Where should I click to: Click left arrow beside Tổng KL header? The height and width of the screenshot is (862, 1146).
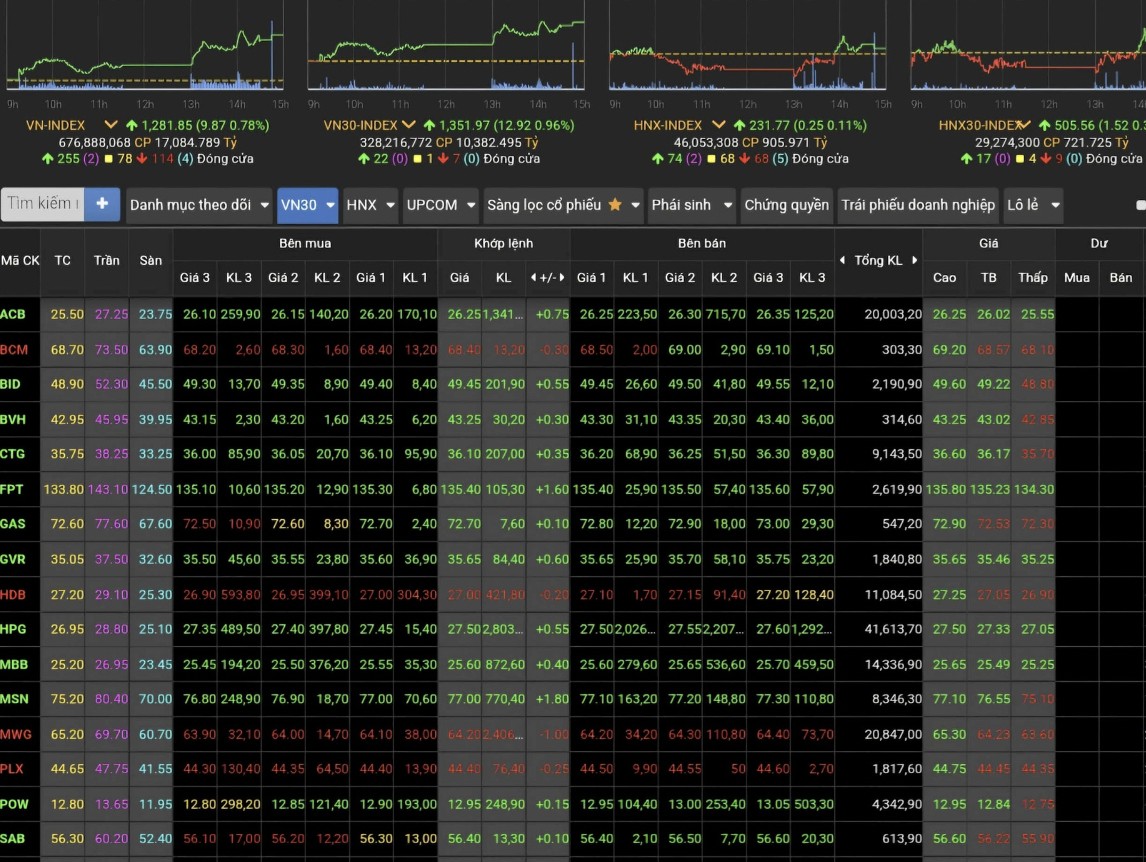[x=842, y=260]
